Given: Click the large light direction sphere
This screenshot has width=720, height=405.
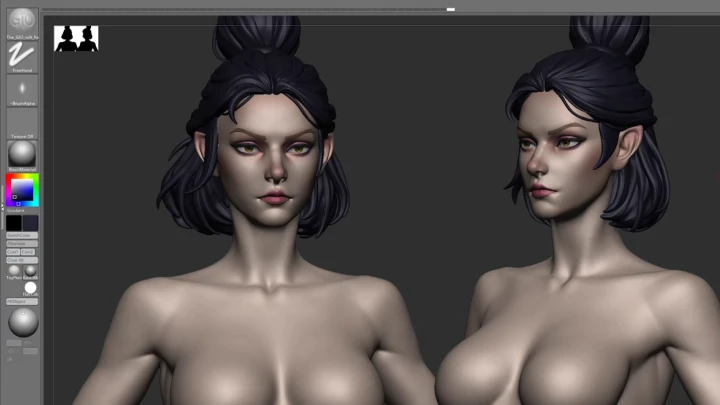Looking at the screenshot, I should [23, 322].
